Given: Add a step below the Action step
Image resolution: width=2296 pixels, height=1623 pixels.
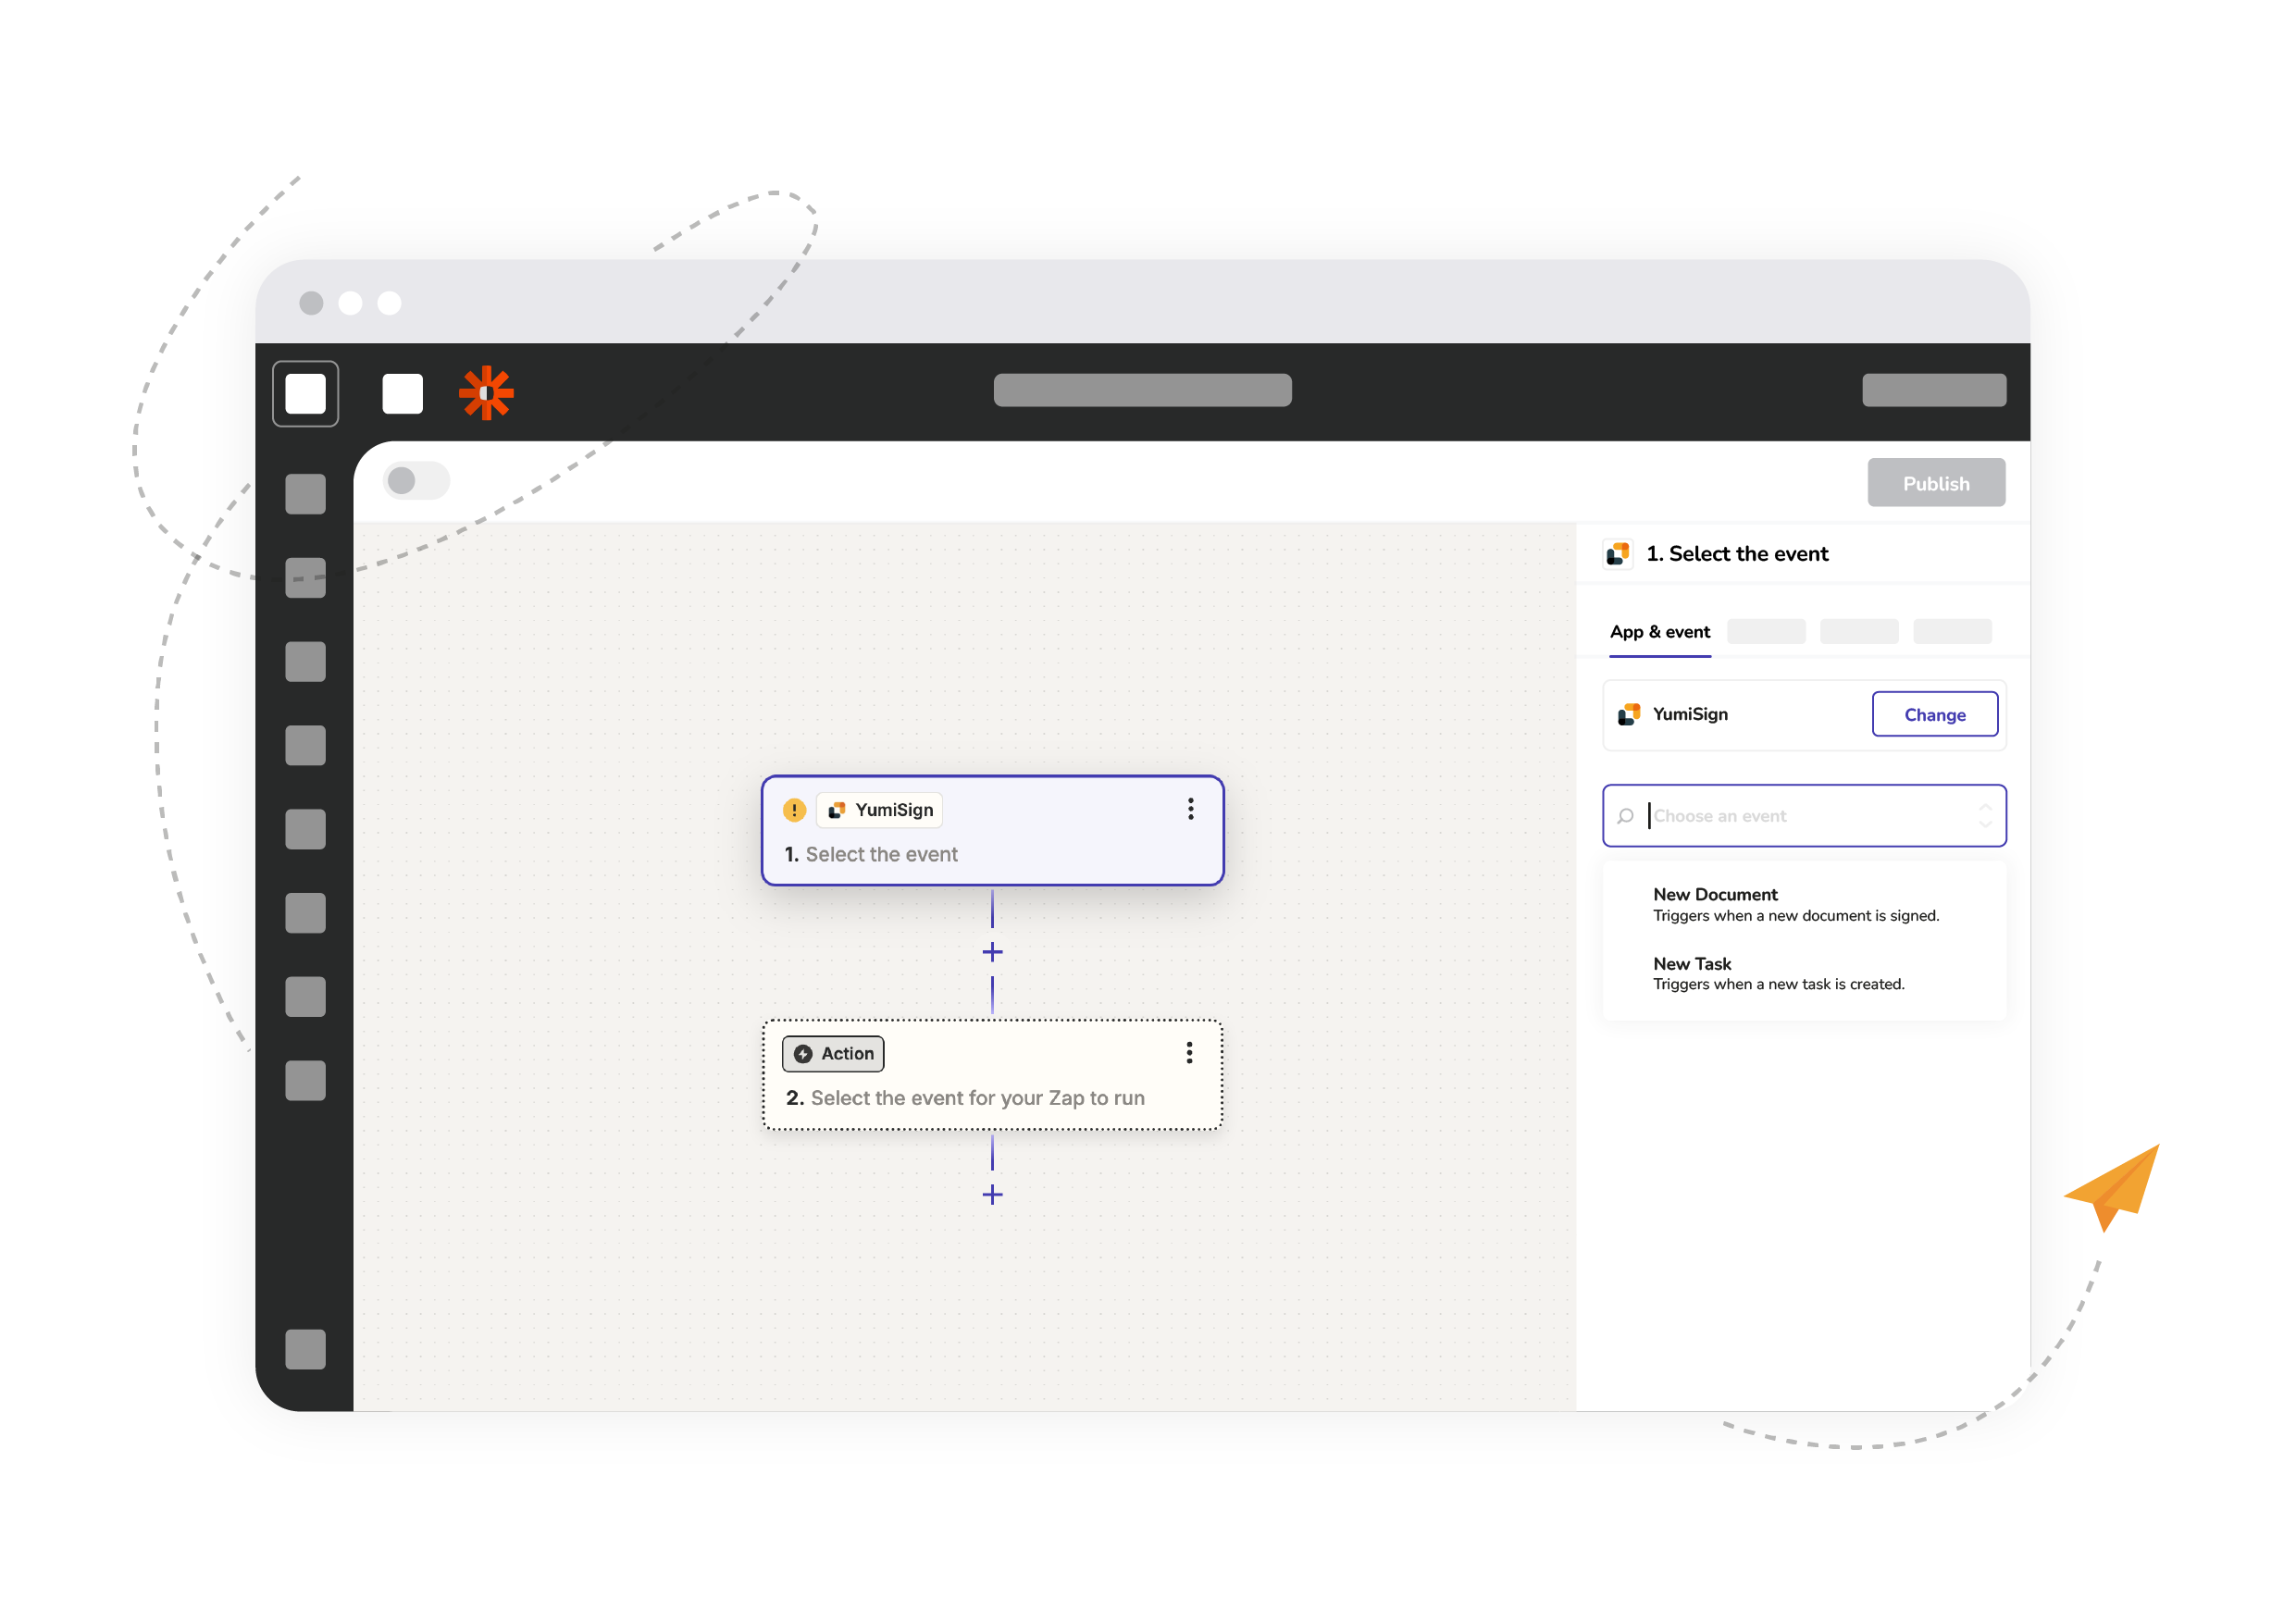Looking at the screenshot, I should (992, 1195).
